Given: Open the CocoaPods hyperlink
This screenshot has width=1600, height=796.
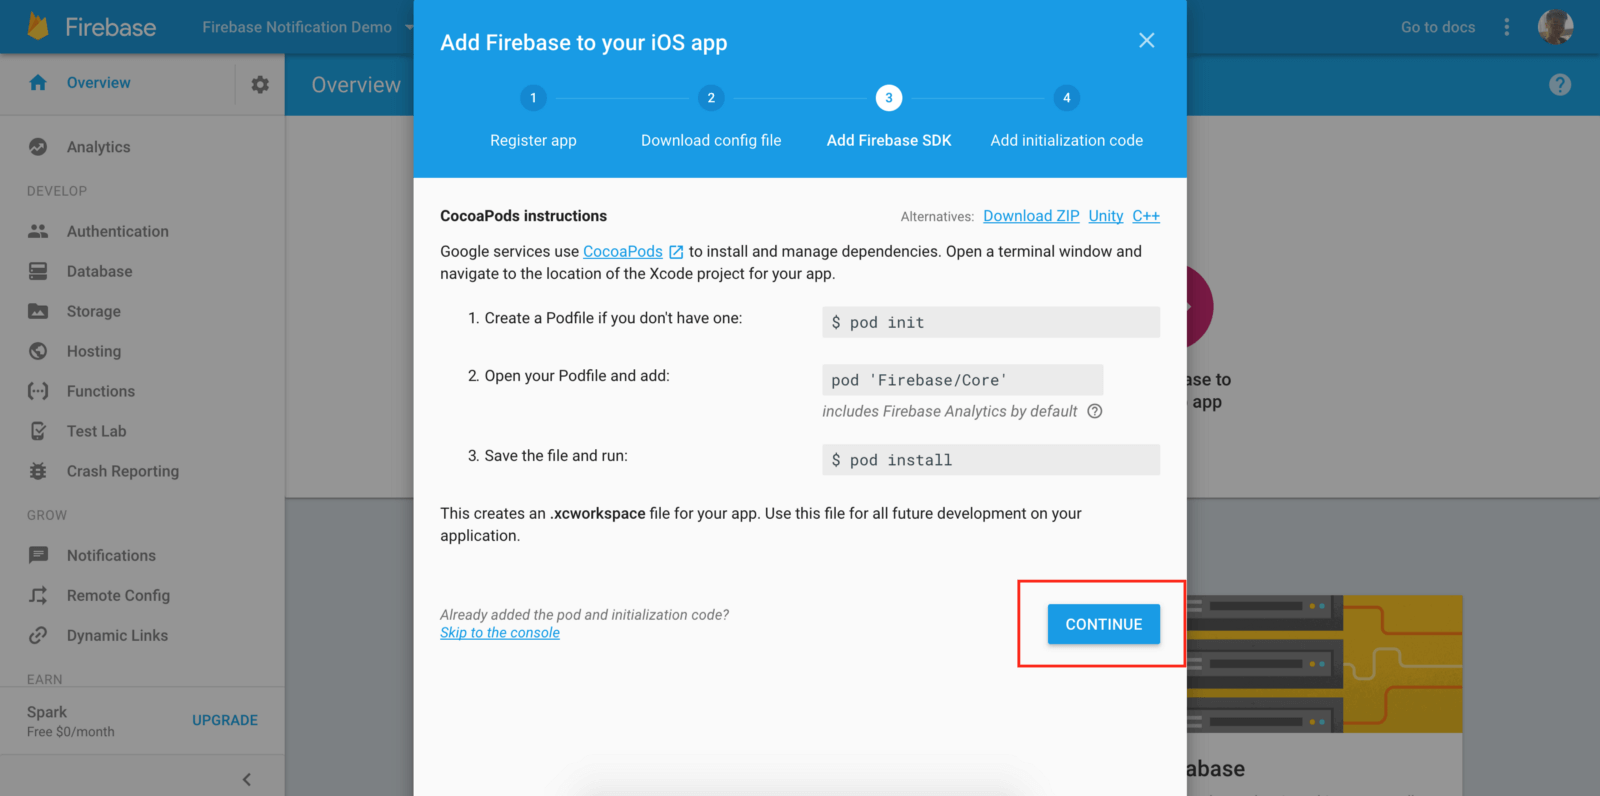Looking at the screenshot, I should tap(623, 252).
